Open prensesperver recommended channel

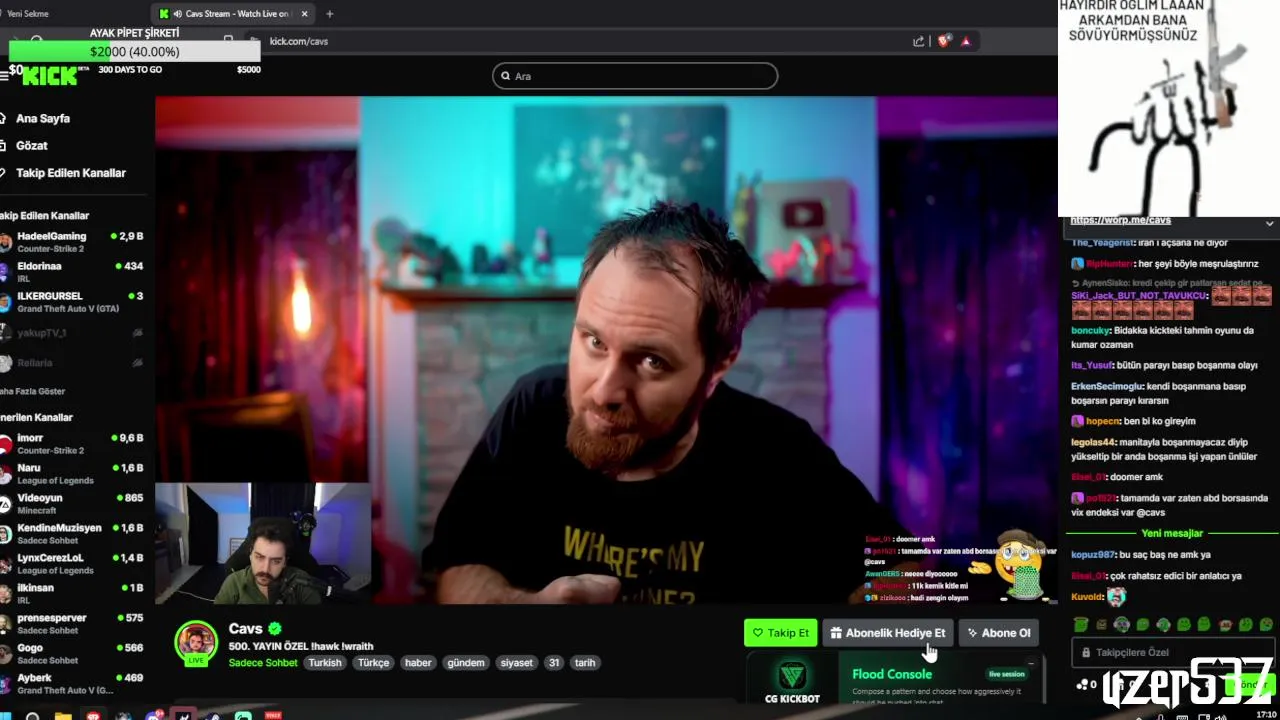coord(72,624)
